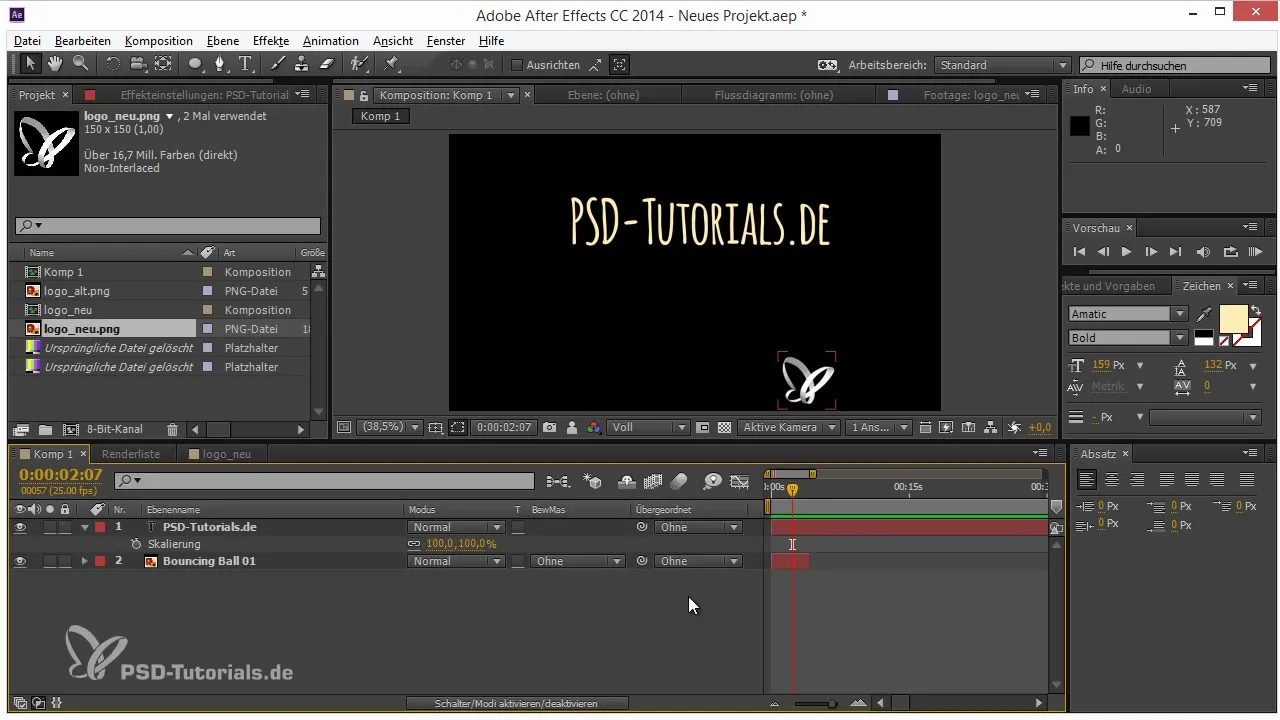Open the Arbeitsbereich Standard dropdown
The width and height of the screenshot is (1280, 720).
(1003, 65)
